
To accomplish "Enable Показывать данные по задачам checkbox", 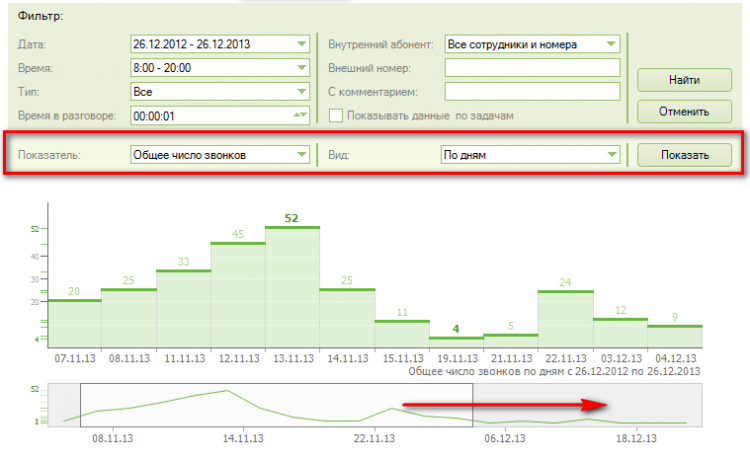I will coord(336,116).
